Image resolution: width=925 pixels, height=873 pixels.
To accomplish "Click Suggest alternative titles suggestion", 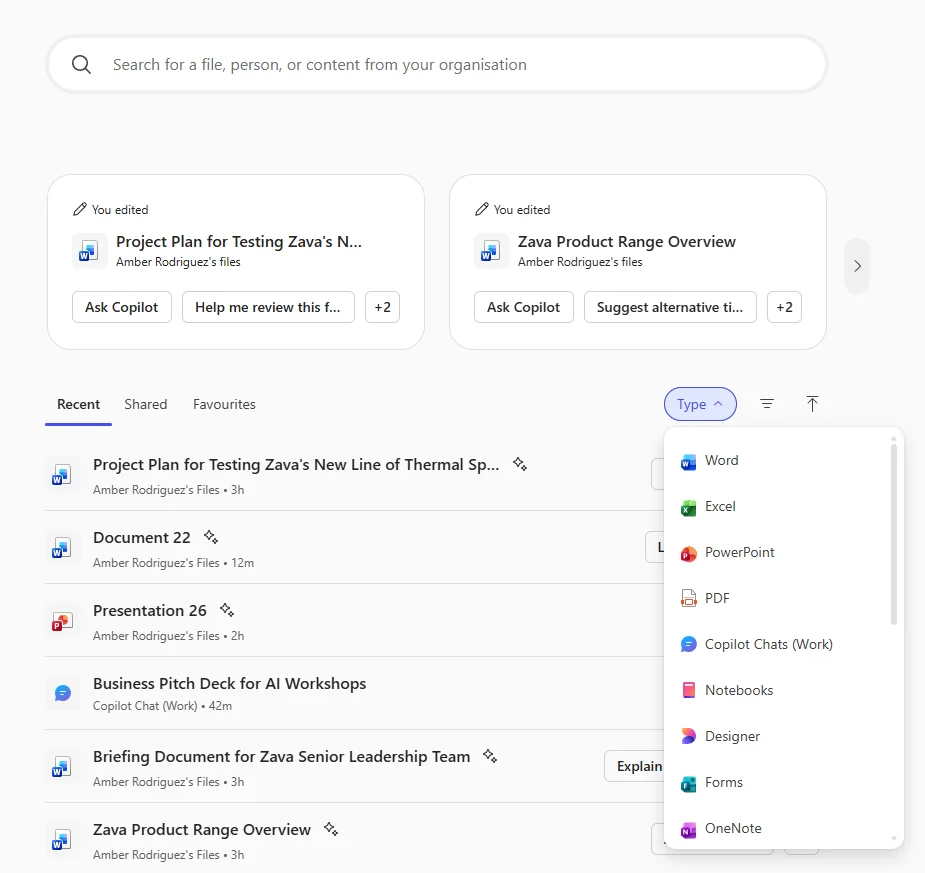I will pos(670,307).
